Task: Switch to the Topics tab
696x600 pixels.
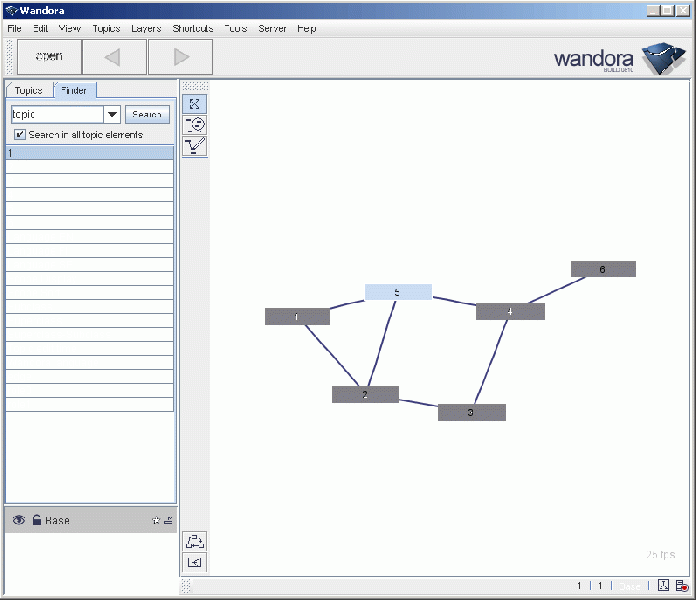Action: (28, 90)
